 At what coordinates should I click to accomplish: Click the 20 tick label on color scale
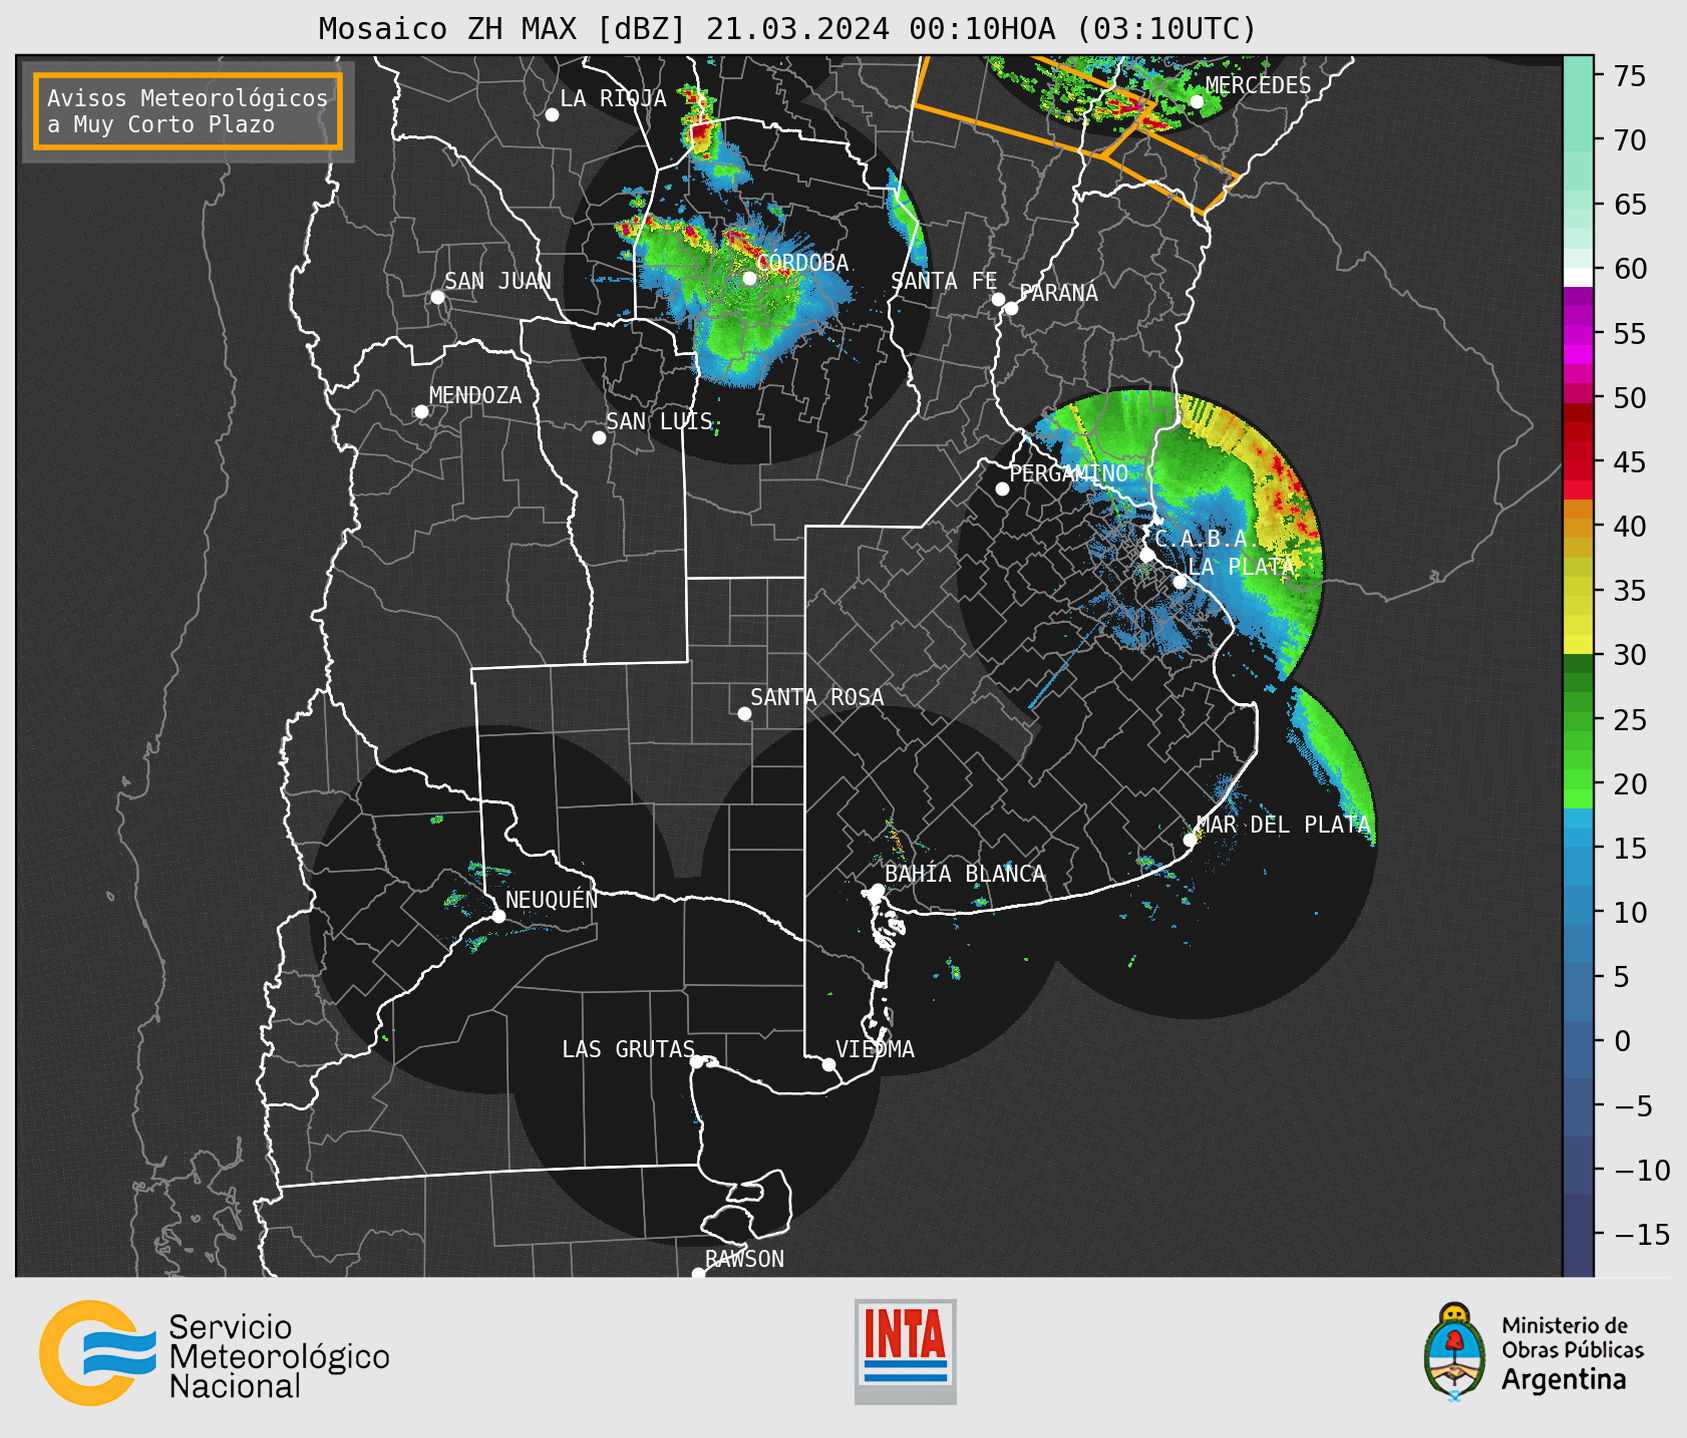click(x=1629, y=784)
